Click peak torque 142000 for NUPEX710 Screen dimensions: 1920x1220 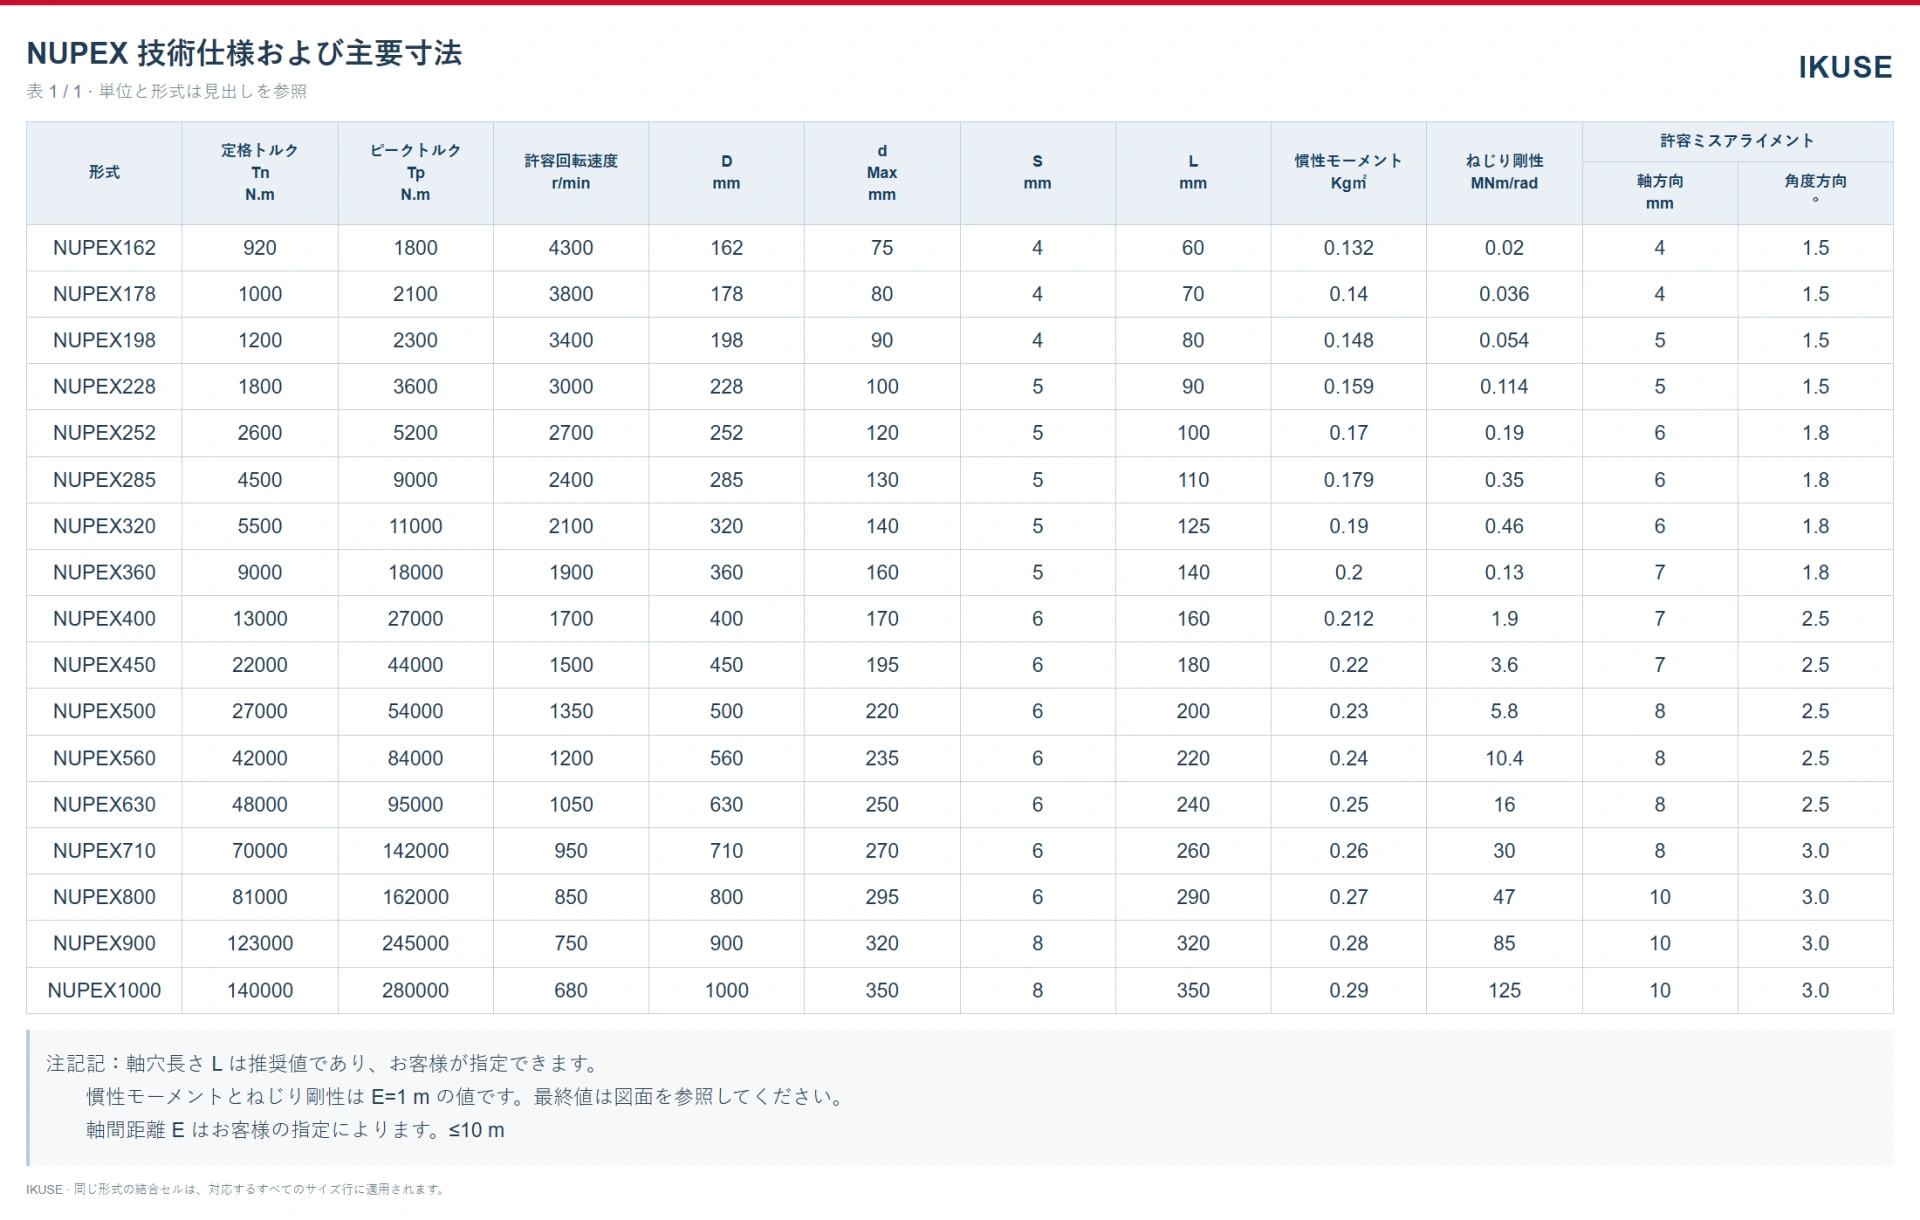pos(415,851)
